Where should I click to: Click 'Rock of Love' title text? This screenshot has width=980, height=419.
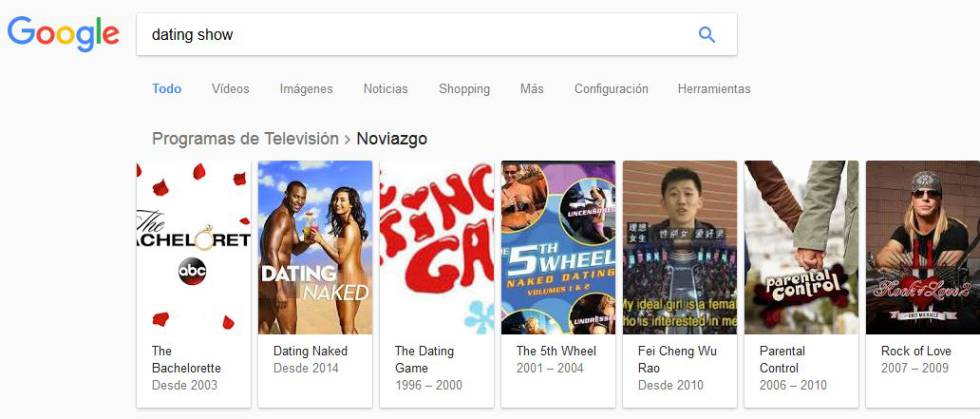tap(916, 351)
